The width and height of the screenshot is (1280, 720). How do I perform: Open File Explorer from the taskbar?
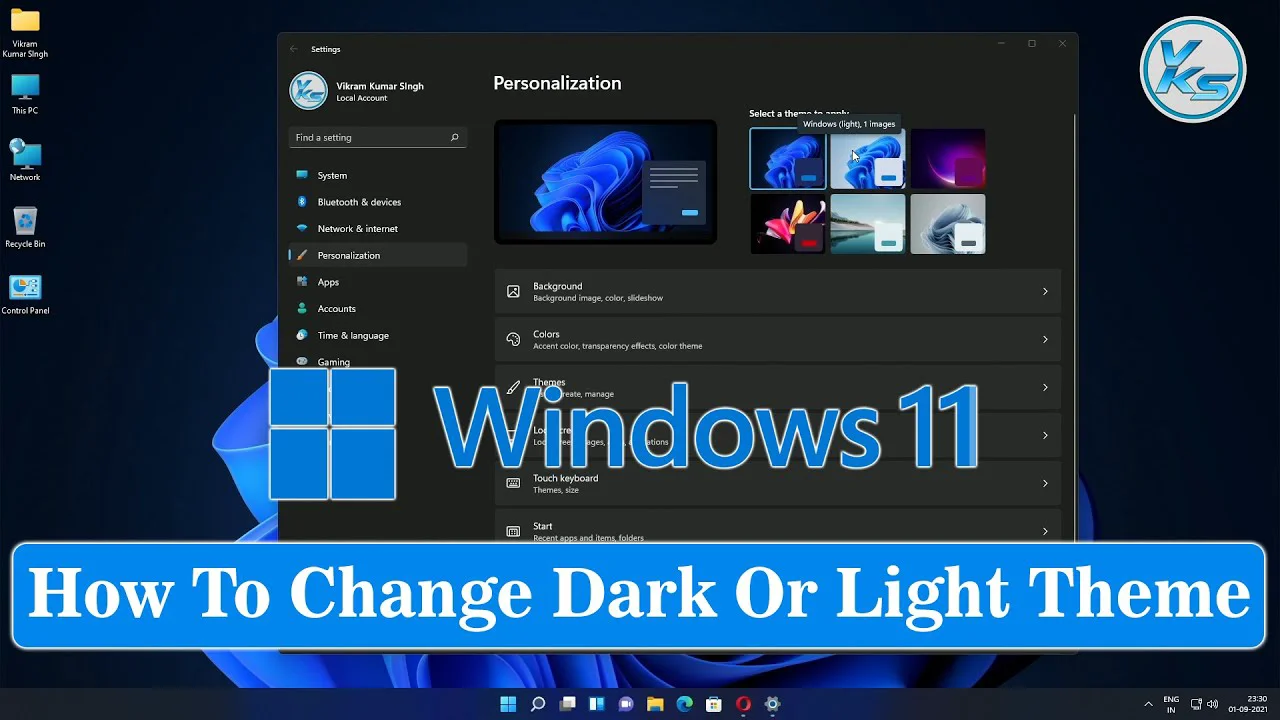point(655,704)
